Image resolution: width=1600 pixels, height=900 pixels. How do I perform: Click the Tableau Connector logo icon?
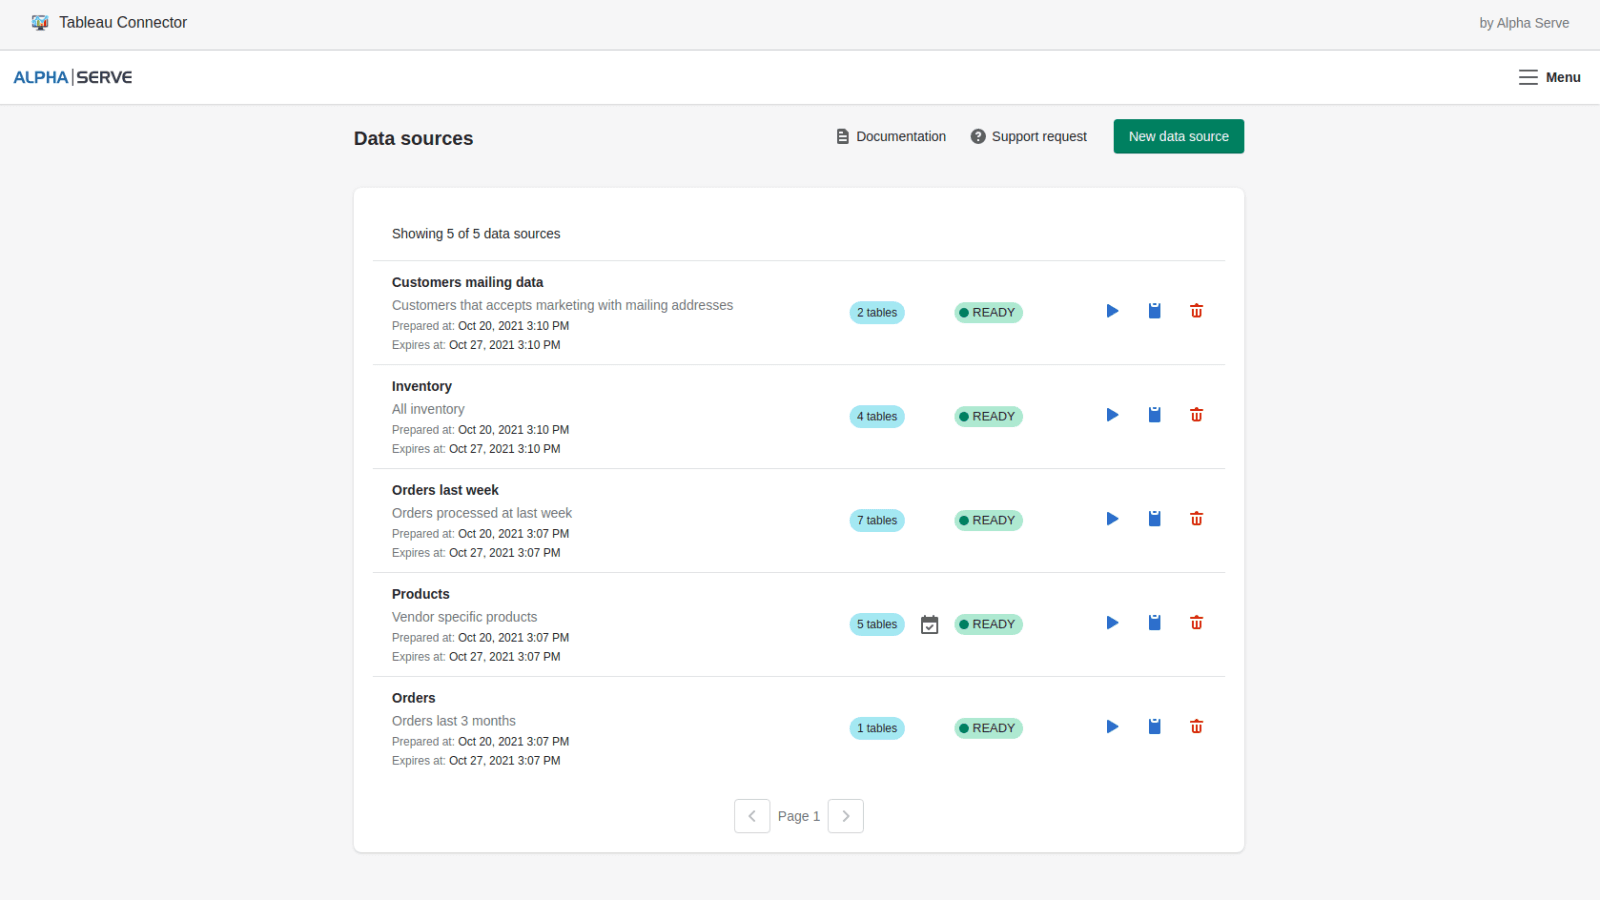coord(40,22)
